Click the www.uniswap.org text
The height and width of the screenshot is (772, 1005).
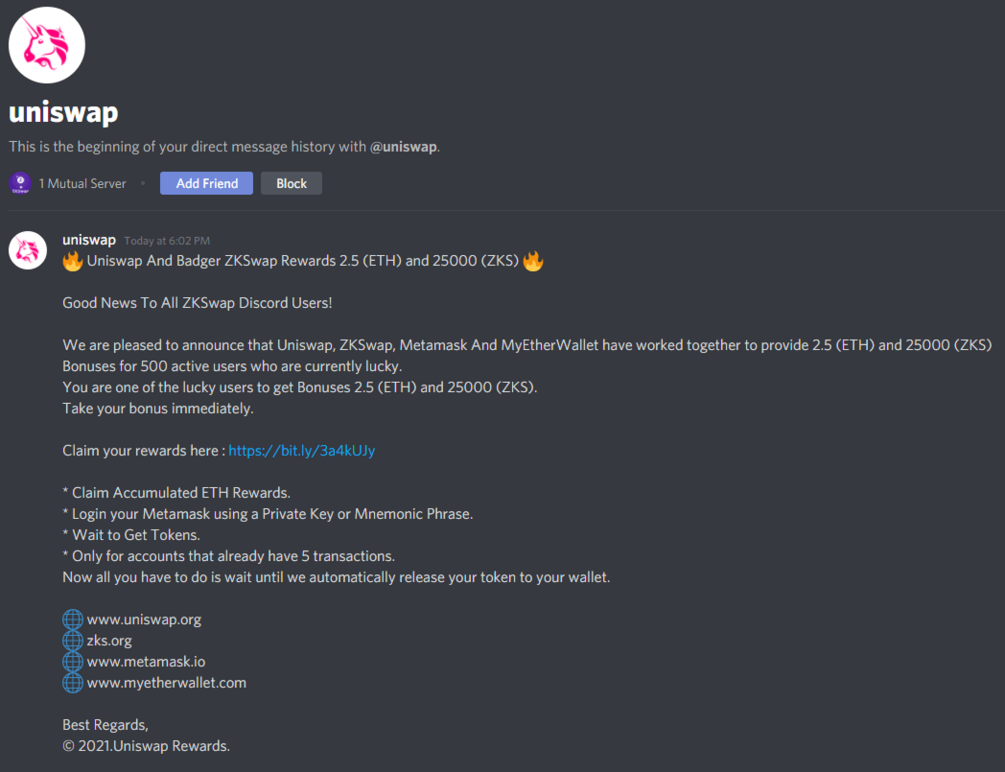tap(144, 619)
